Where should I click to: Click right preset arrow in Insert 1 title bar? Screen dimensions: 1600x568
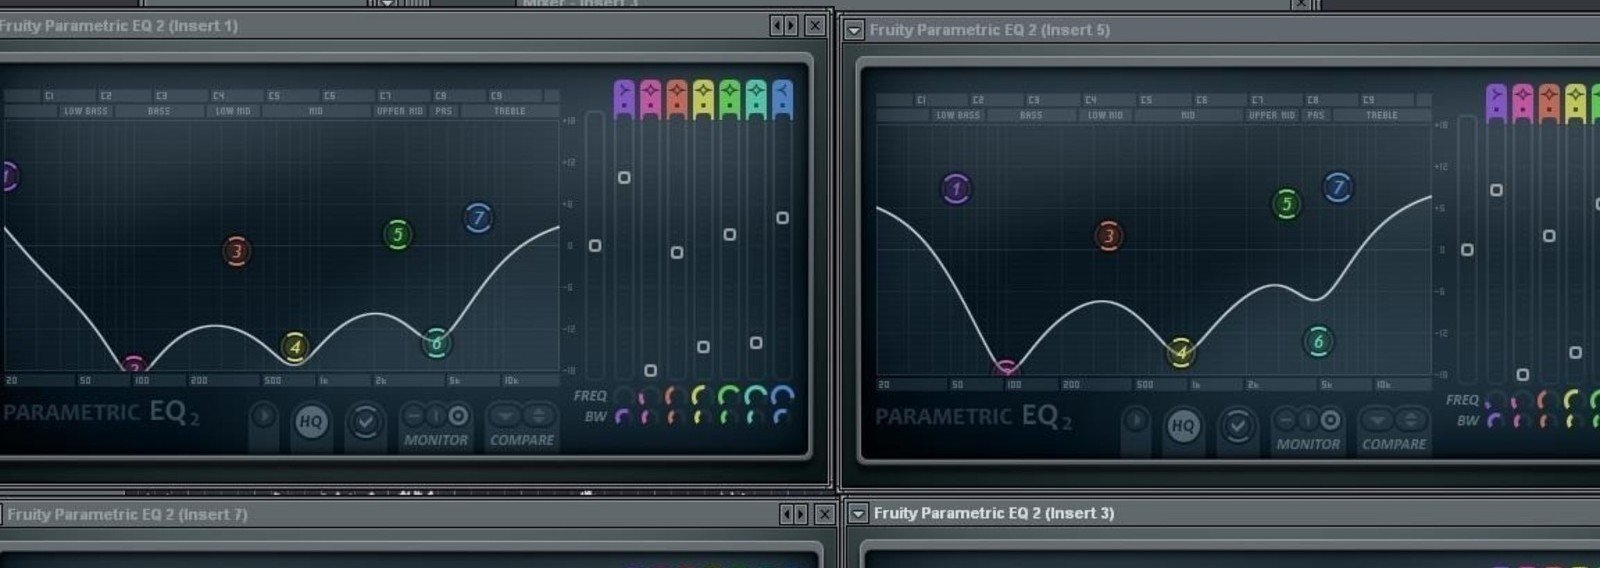791,26
